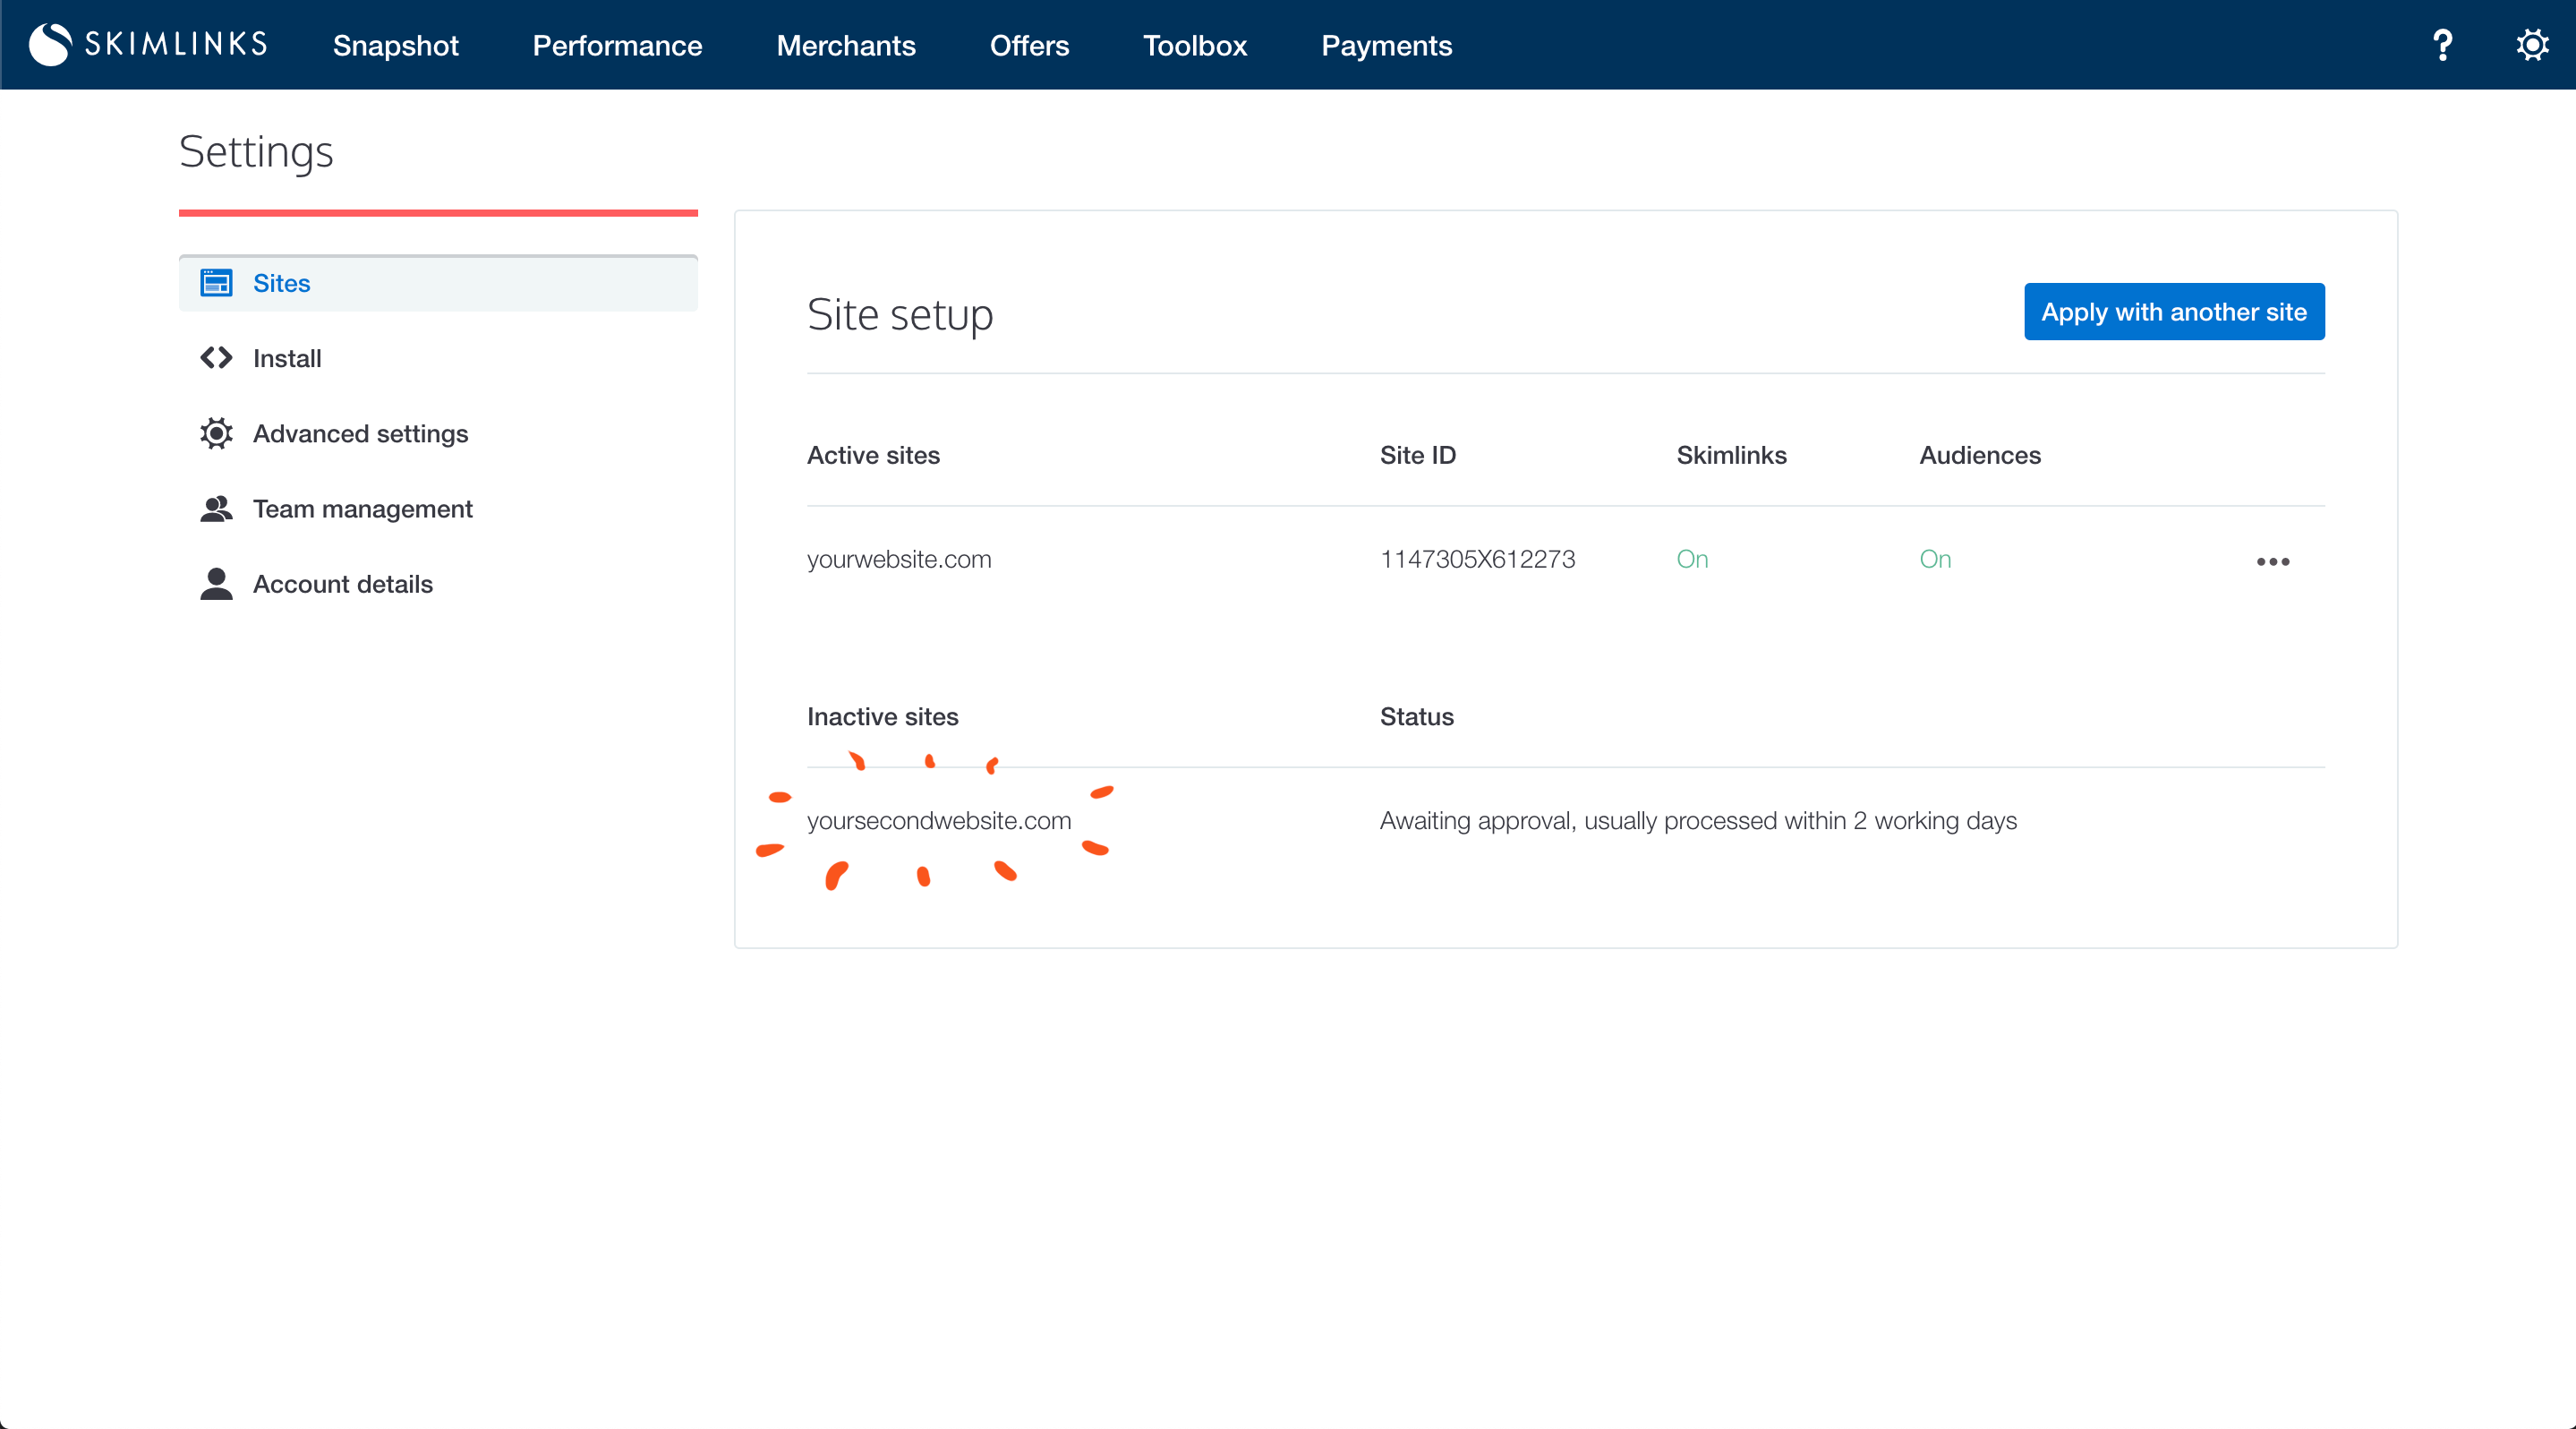This screenshot has width=2576, height=1429.
Task: Open Advanced settings page
Action: [x=360, y=433]
